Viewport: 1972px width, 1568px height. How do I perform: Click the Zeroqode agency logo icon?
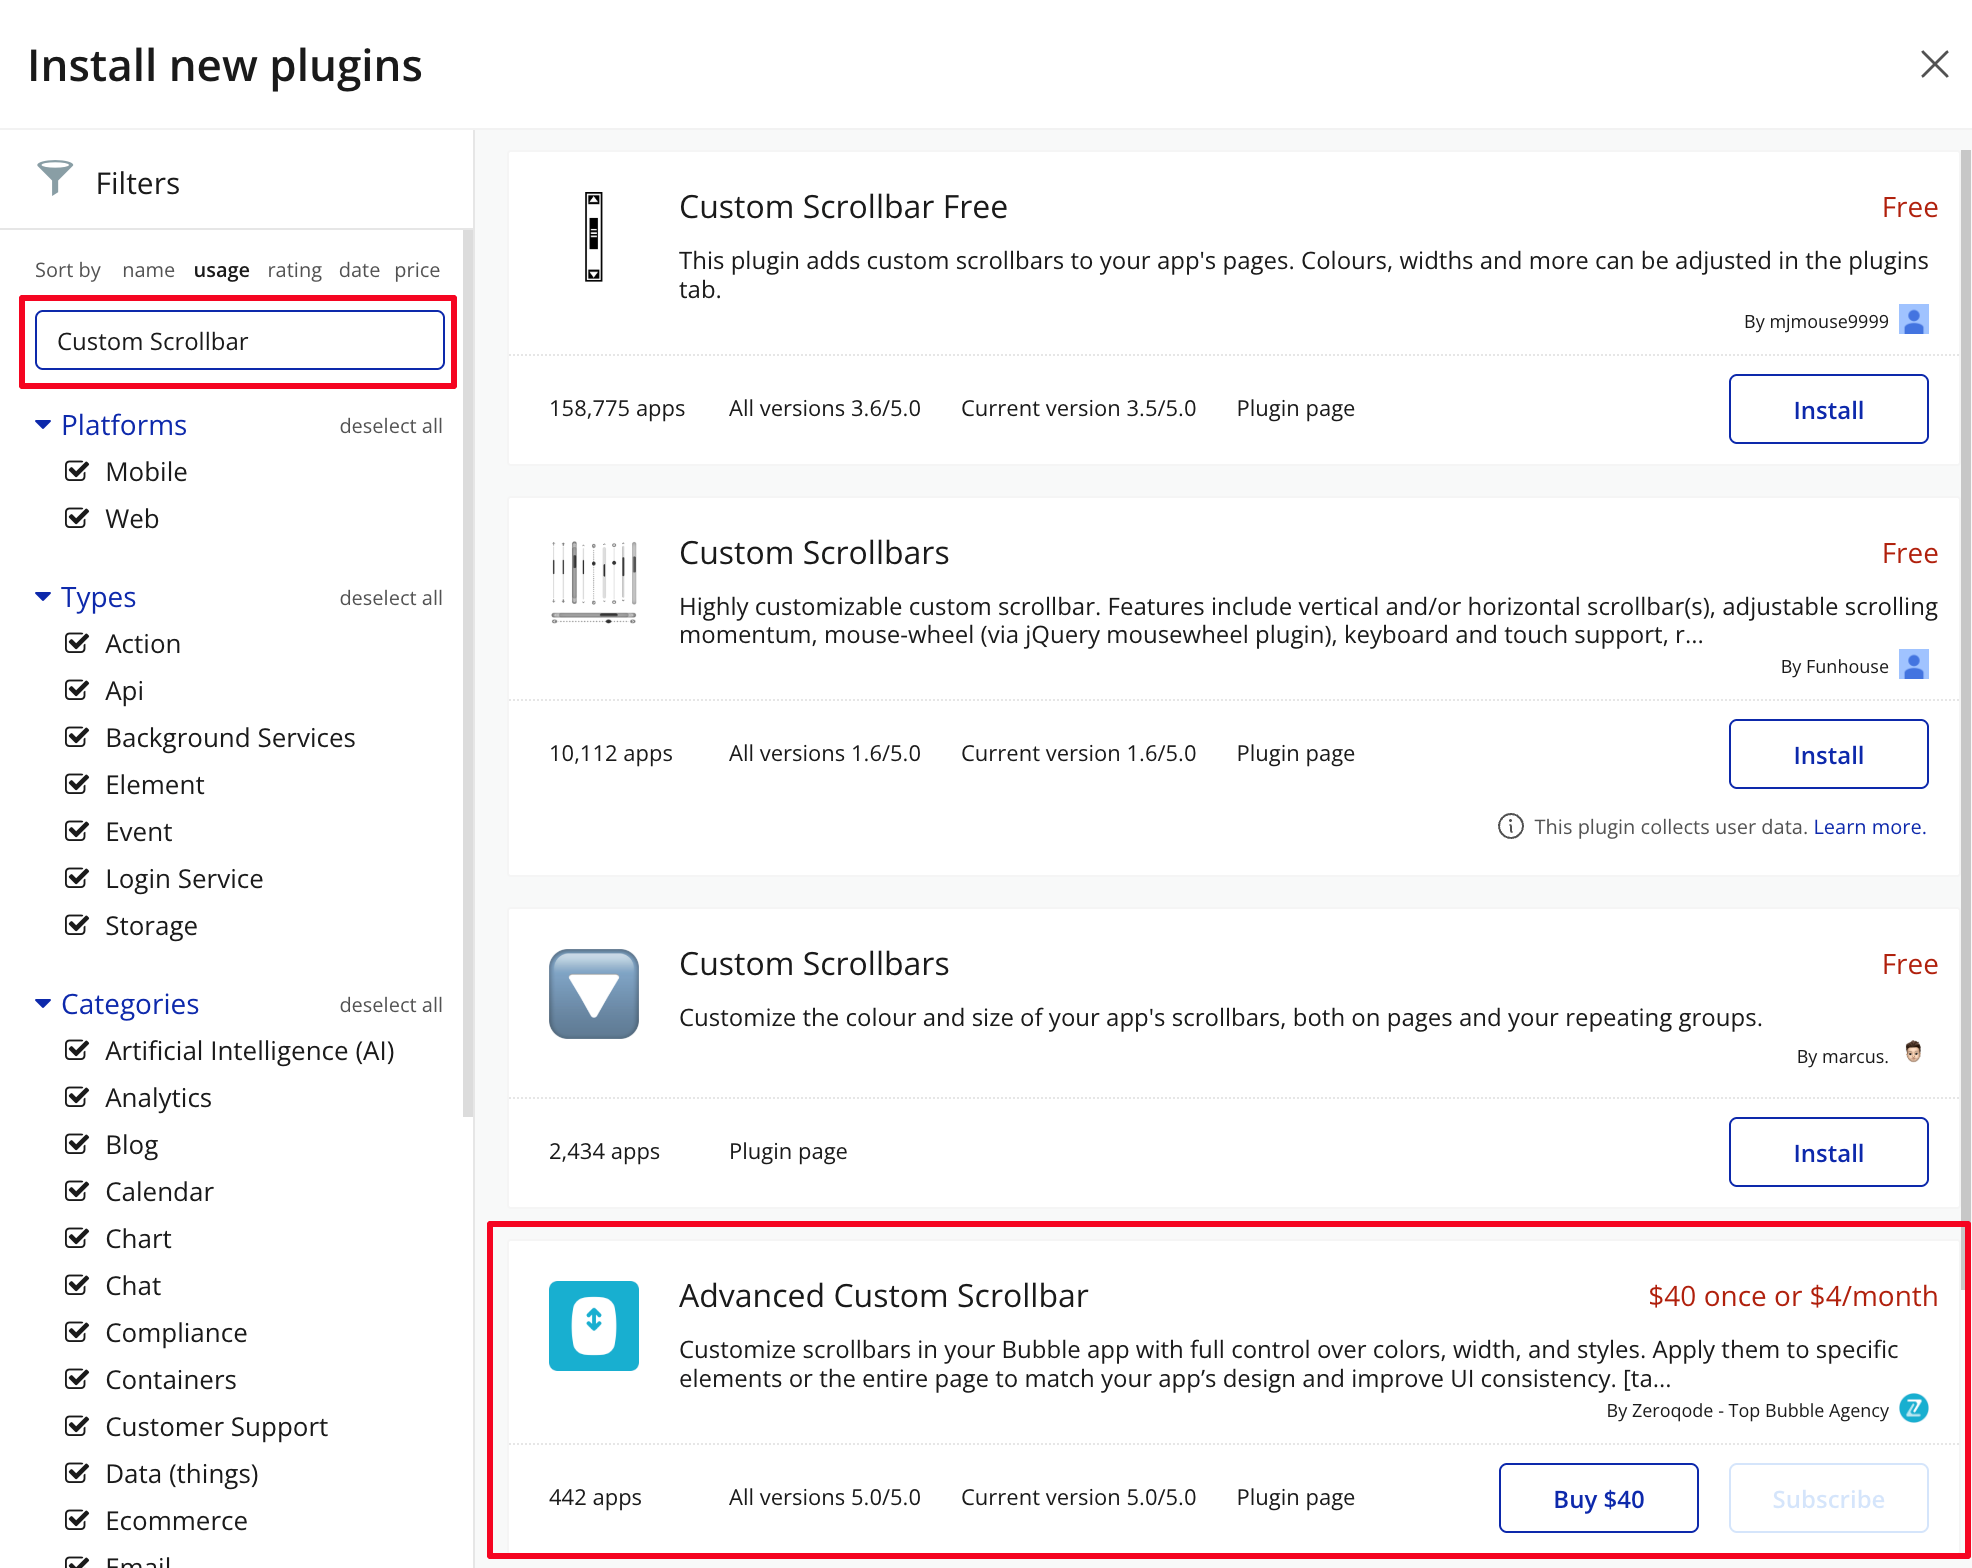[x=1913, y=1408]
